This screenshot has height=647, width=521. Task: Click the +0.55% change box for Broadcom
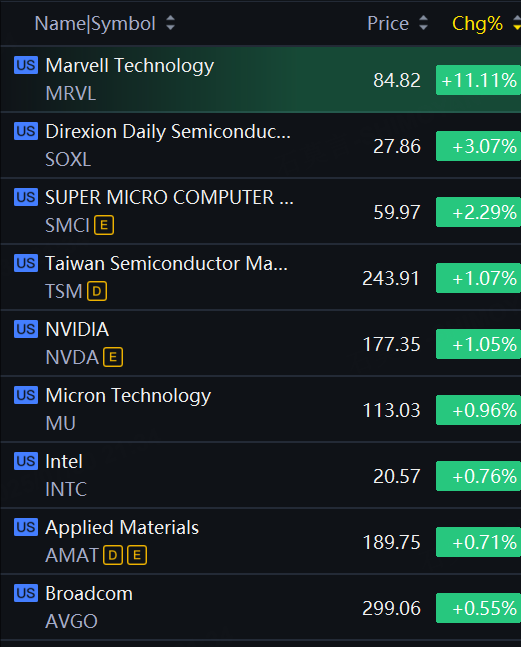pyautogui.click(x=479, y=608)
